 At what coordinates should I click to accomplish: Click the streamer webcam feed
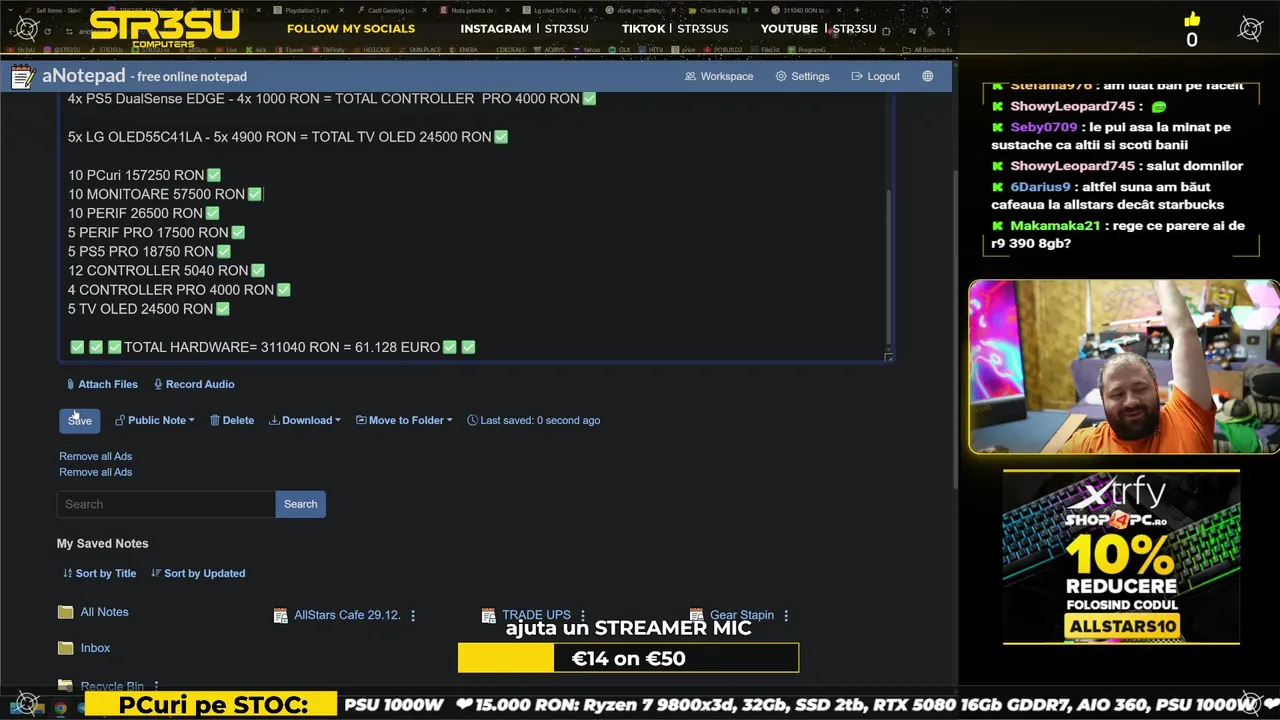[x=1123, y=367]
